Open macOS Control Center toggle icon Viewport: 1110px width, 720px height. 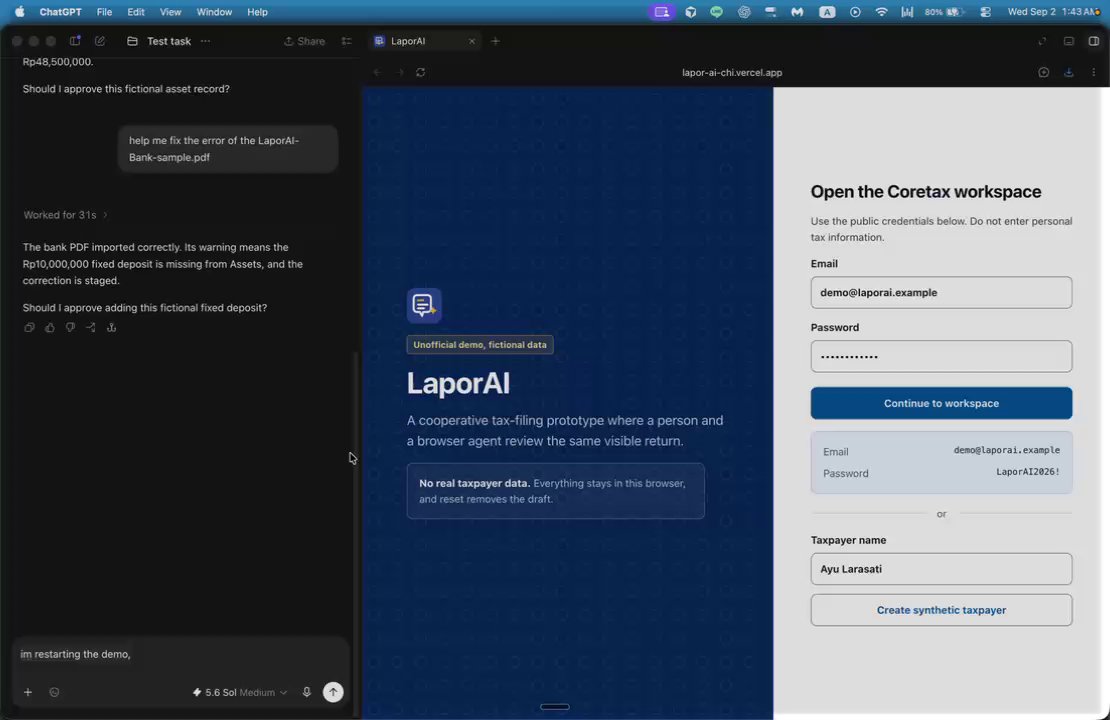tap(985, 12)
